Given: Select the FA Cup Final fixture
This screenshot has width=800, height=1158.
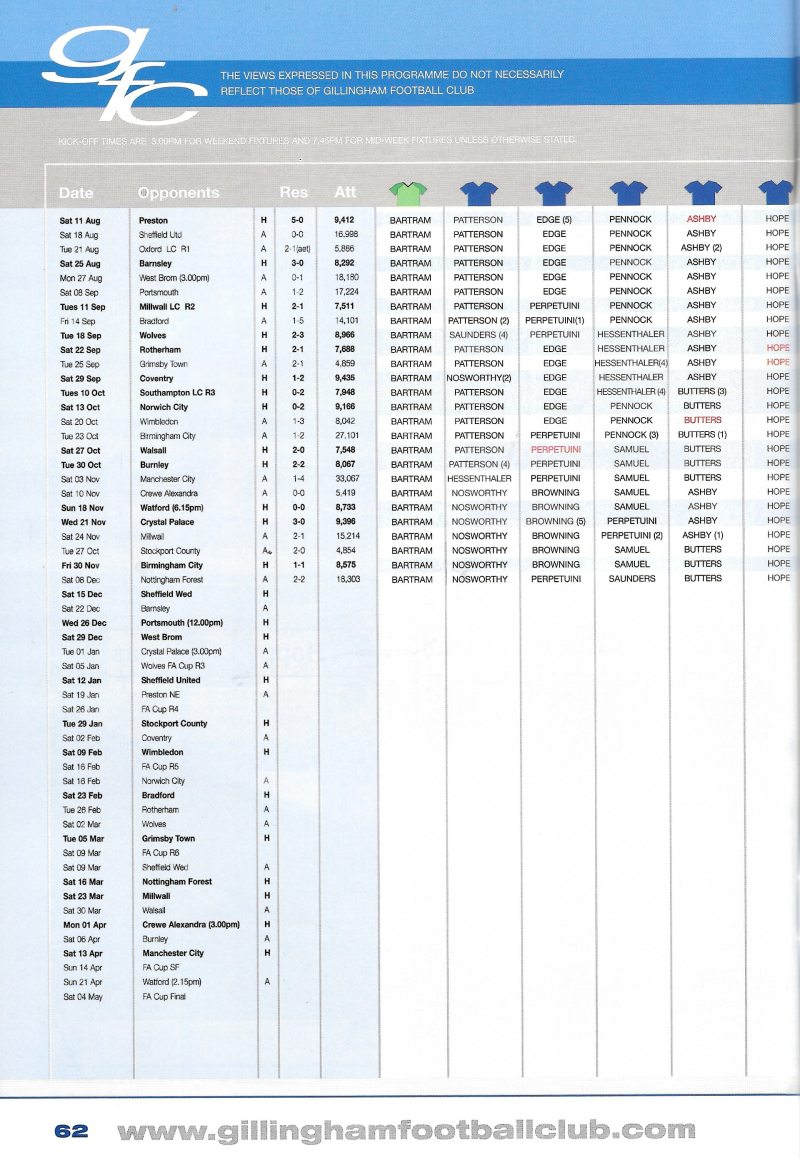Looking at the screenshot, I should coord(164,997).
